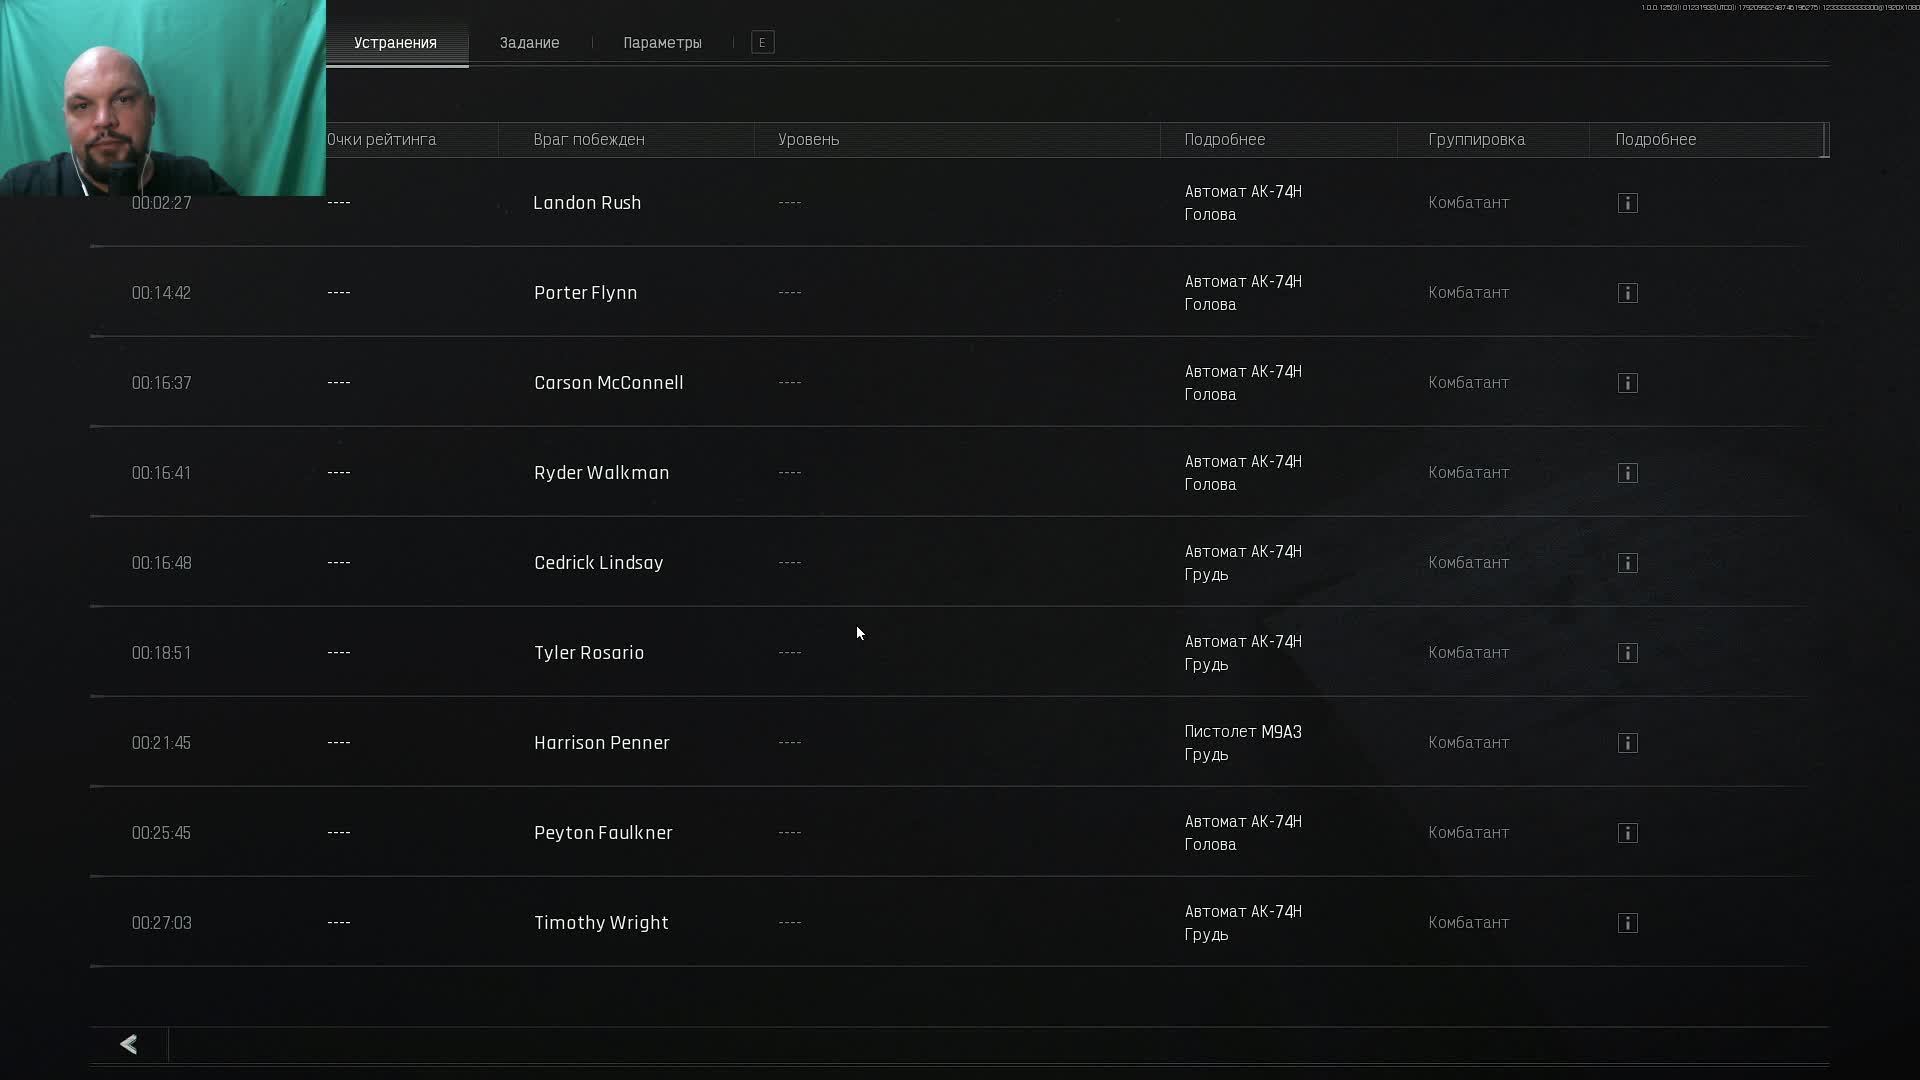Select the Harrison Penner name entry
Viewport: 1920px width, 1080px height.
(x=601, y=743)
